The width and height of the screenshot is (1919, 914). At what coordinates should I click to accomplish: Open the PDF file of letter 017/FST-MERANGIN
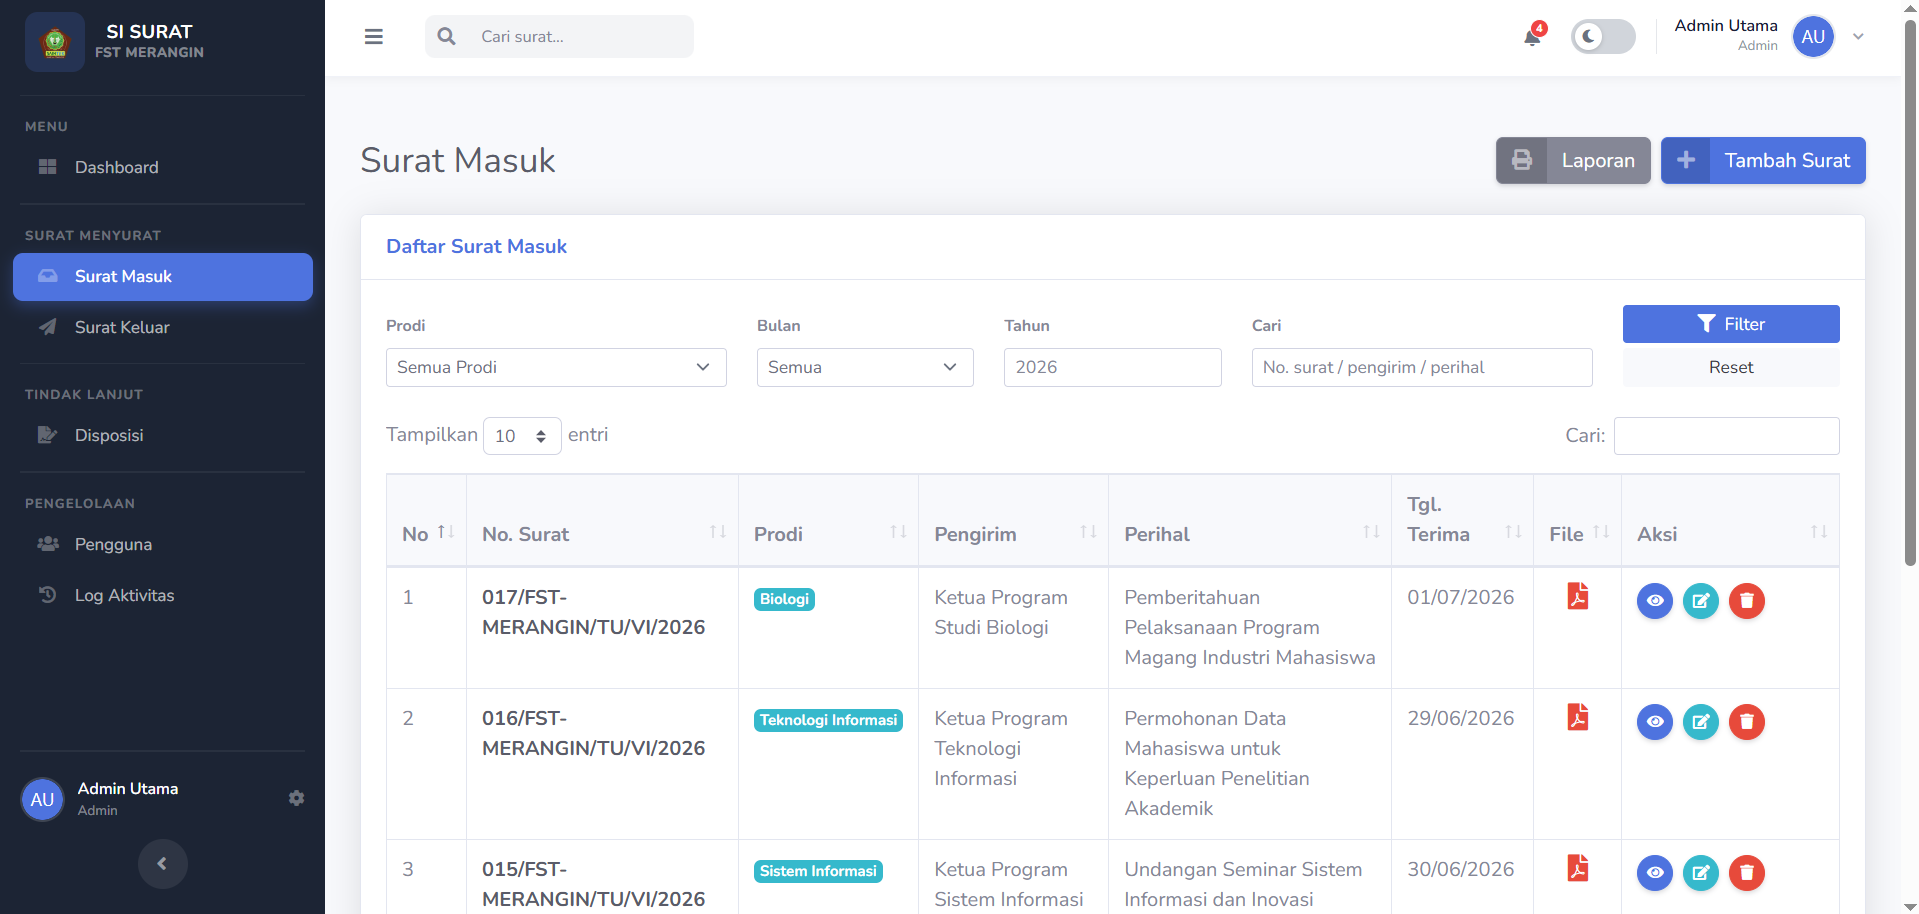(1578, 596)
